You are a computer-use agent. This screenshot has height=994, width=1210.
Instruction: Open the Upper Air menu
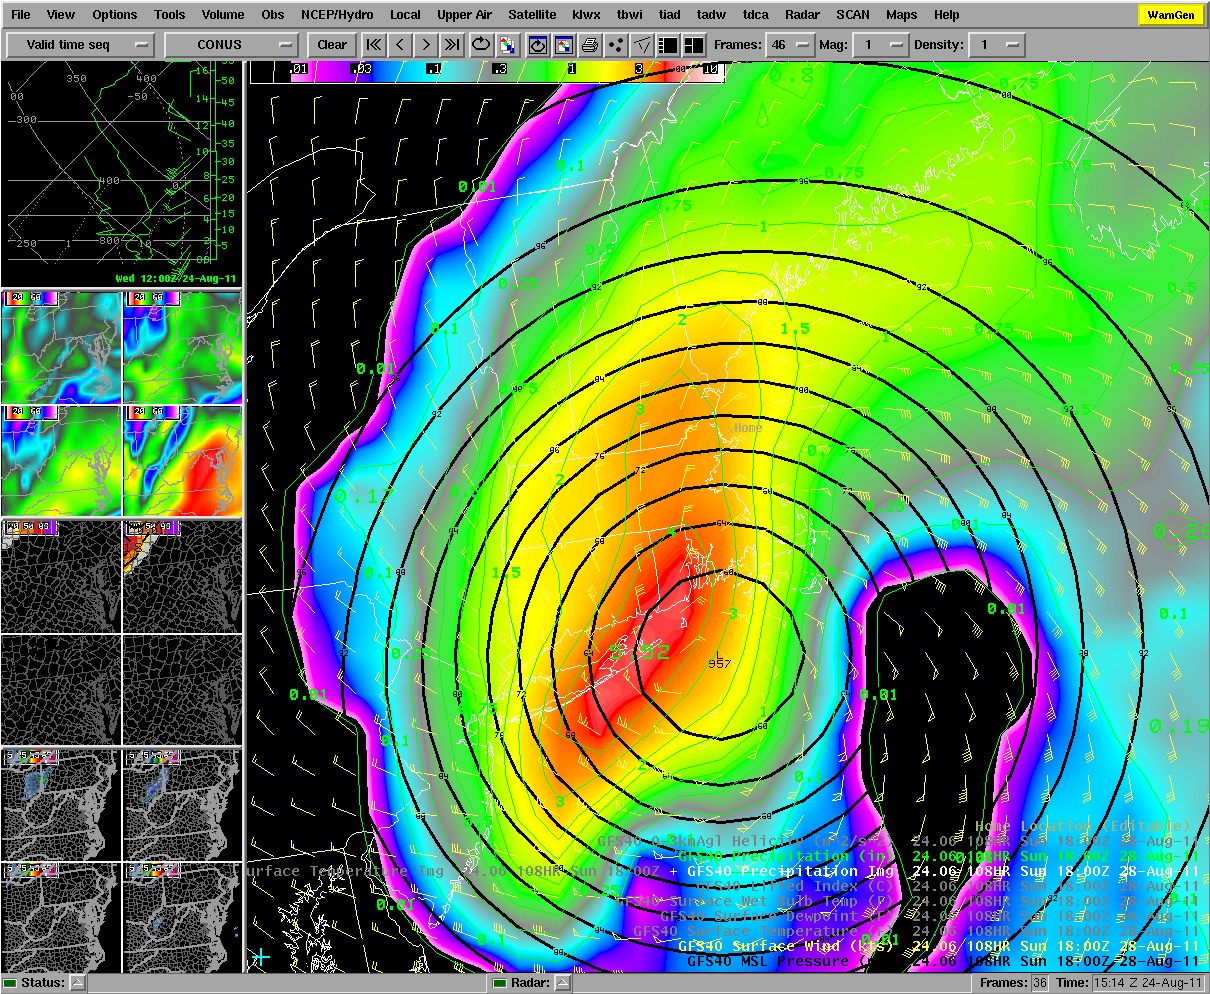464,15
